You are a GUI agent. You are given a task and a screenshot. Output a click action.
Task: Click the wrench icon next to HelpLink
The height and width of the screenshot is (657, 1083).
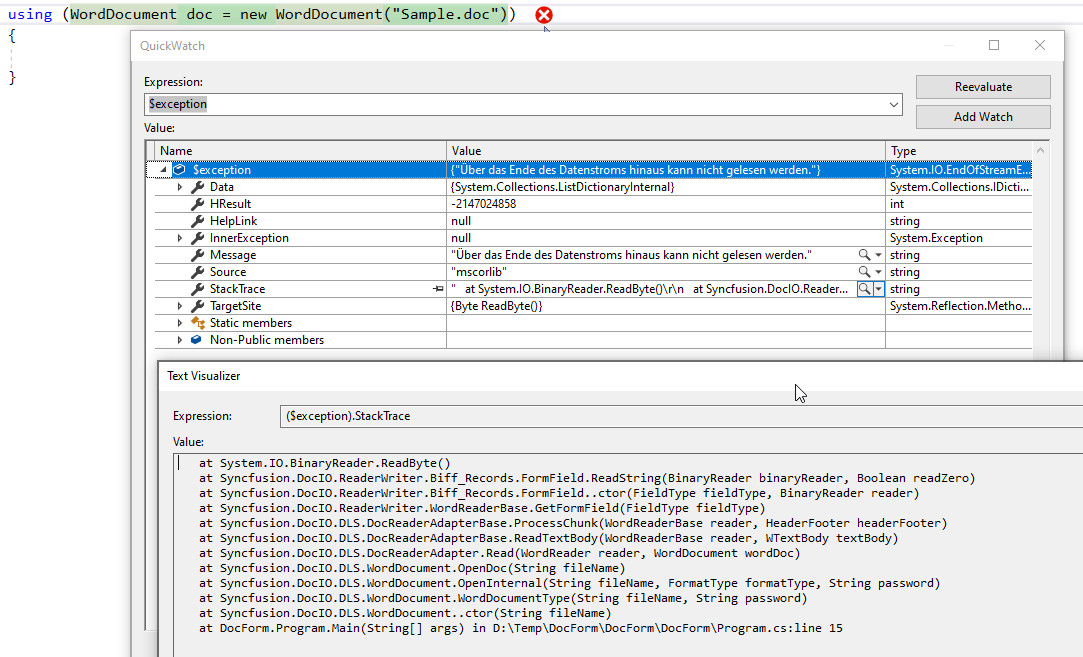[x=198, y=221]
